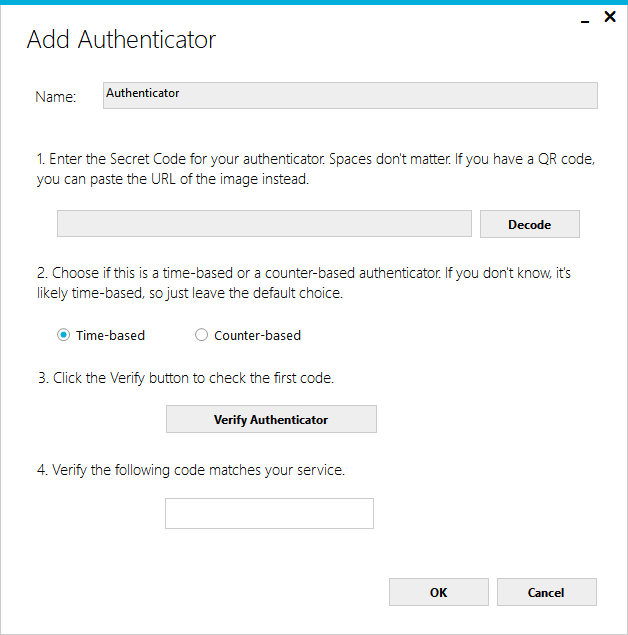This screenshot has width=628, height=635.
Task: Click the "Name:" label
Action: (56, 97)
